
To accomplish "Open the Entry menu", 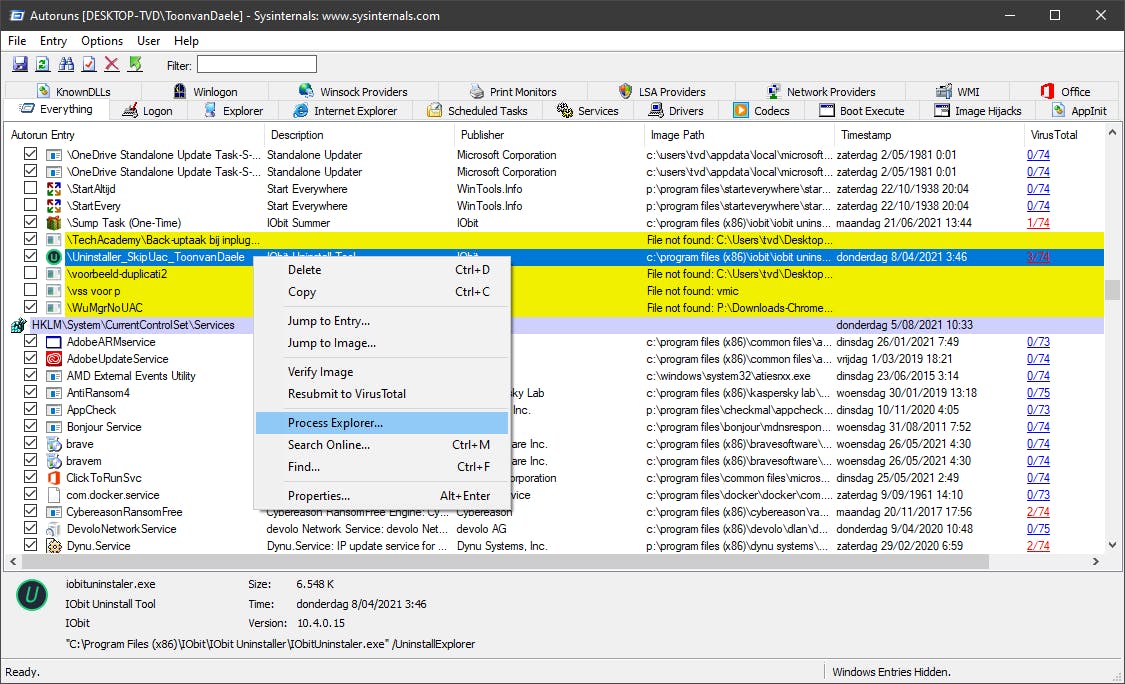I will (x=53, y=41).
